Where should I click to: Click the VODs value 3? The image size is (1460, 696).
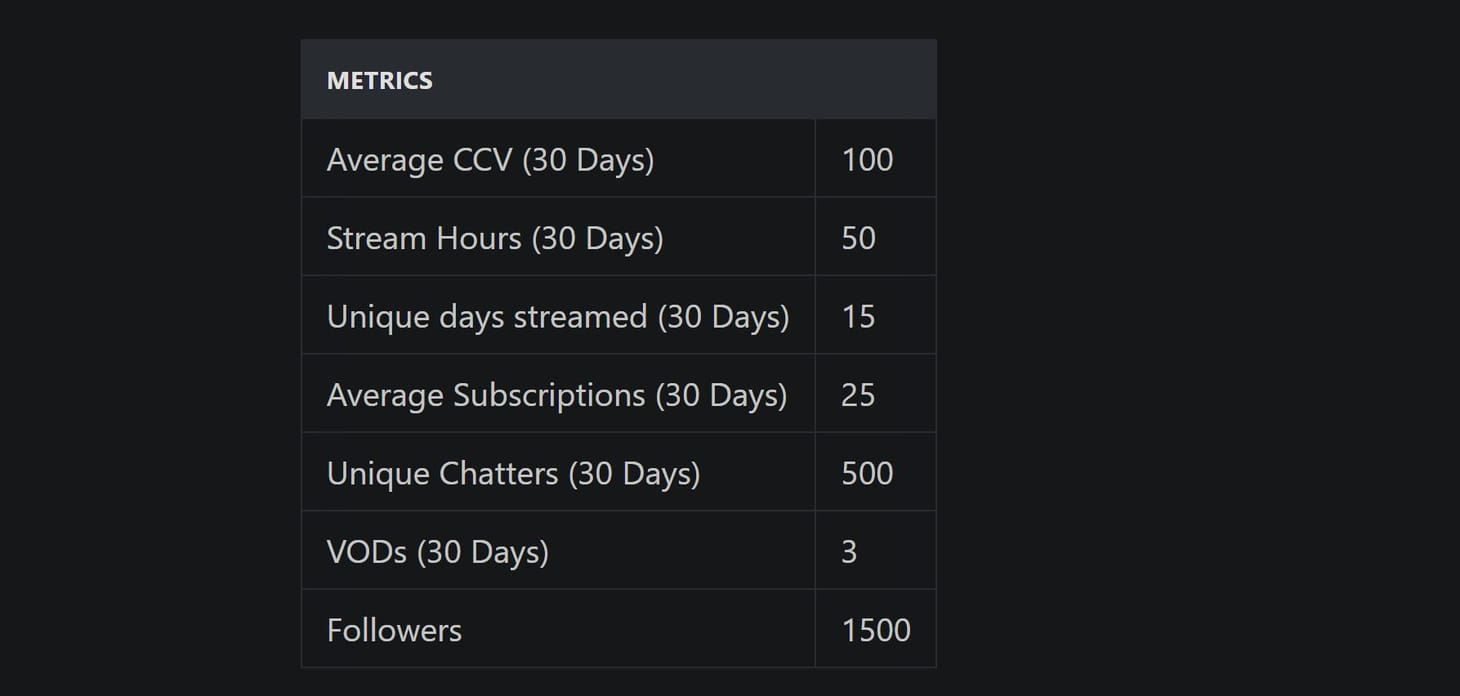tap(849, 552)
